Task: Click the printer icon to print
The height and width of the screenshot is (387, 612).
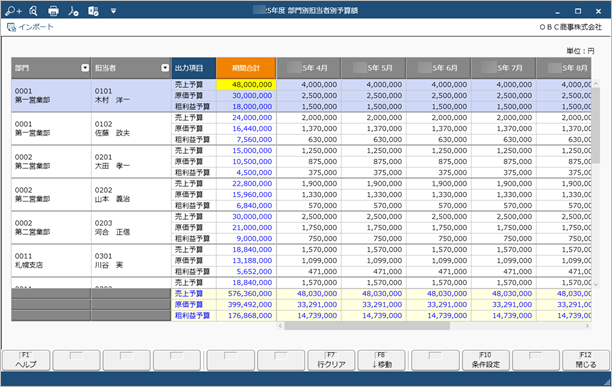Action: 53,11
